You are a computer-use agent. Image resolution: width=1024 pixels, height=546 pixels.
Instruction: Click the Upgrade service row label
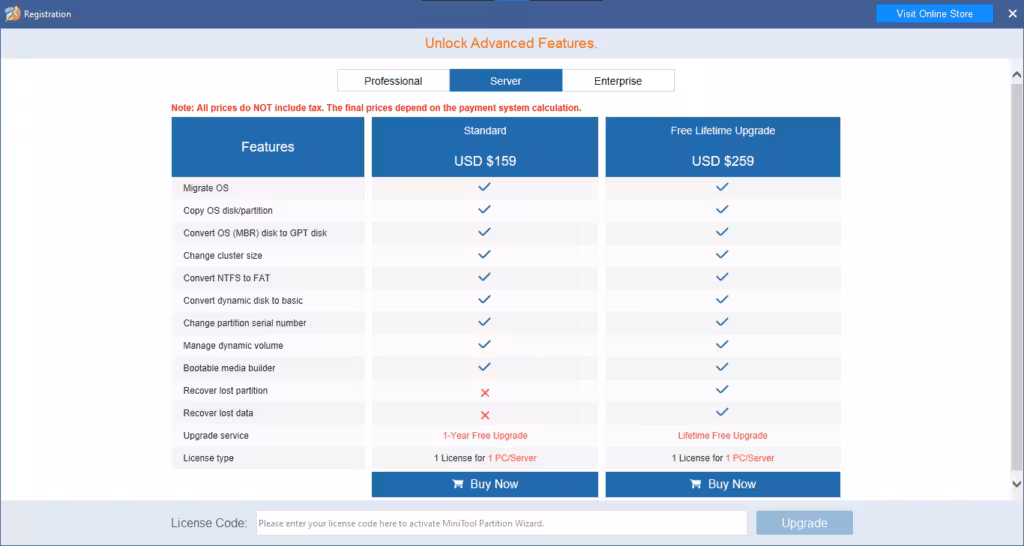pos(216,436)
